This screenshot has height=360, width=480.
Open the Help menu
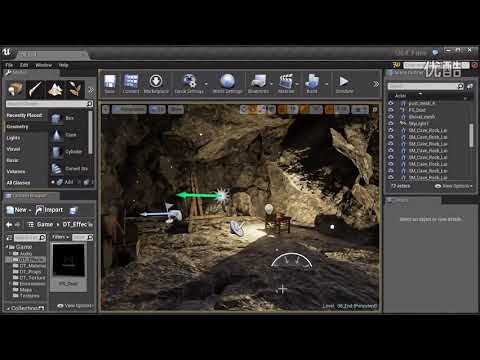click(x=63, y=65)
